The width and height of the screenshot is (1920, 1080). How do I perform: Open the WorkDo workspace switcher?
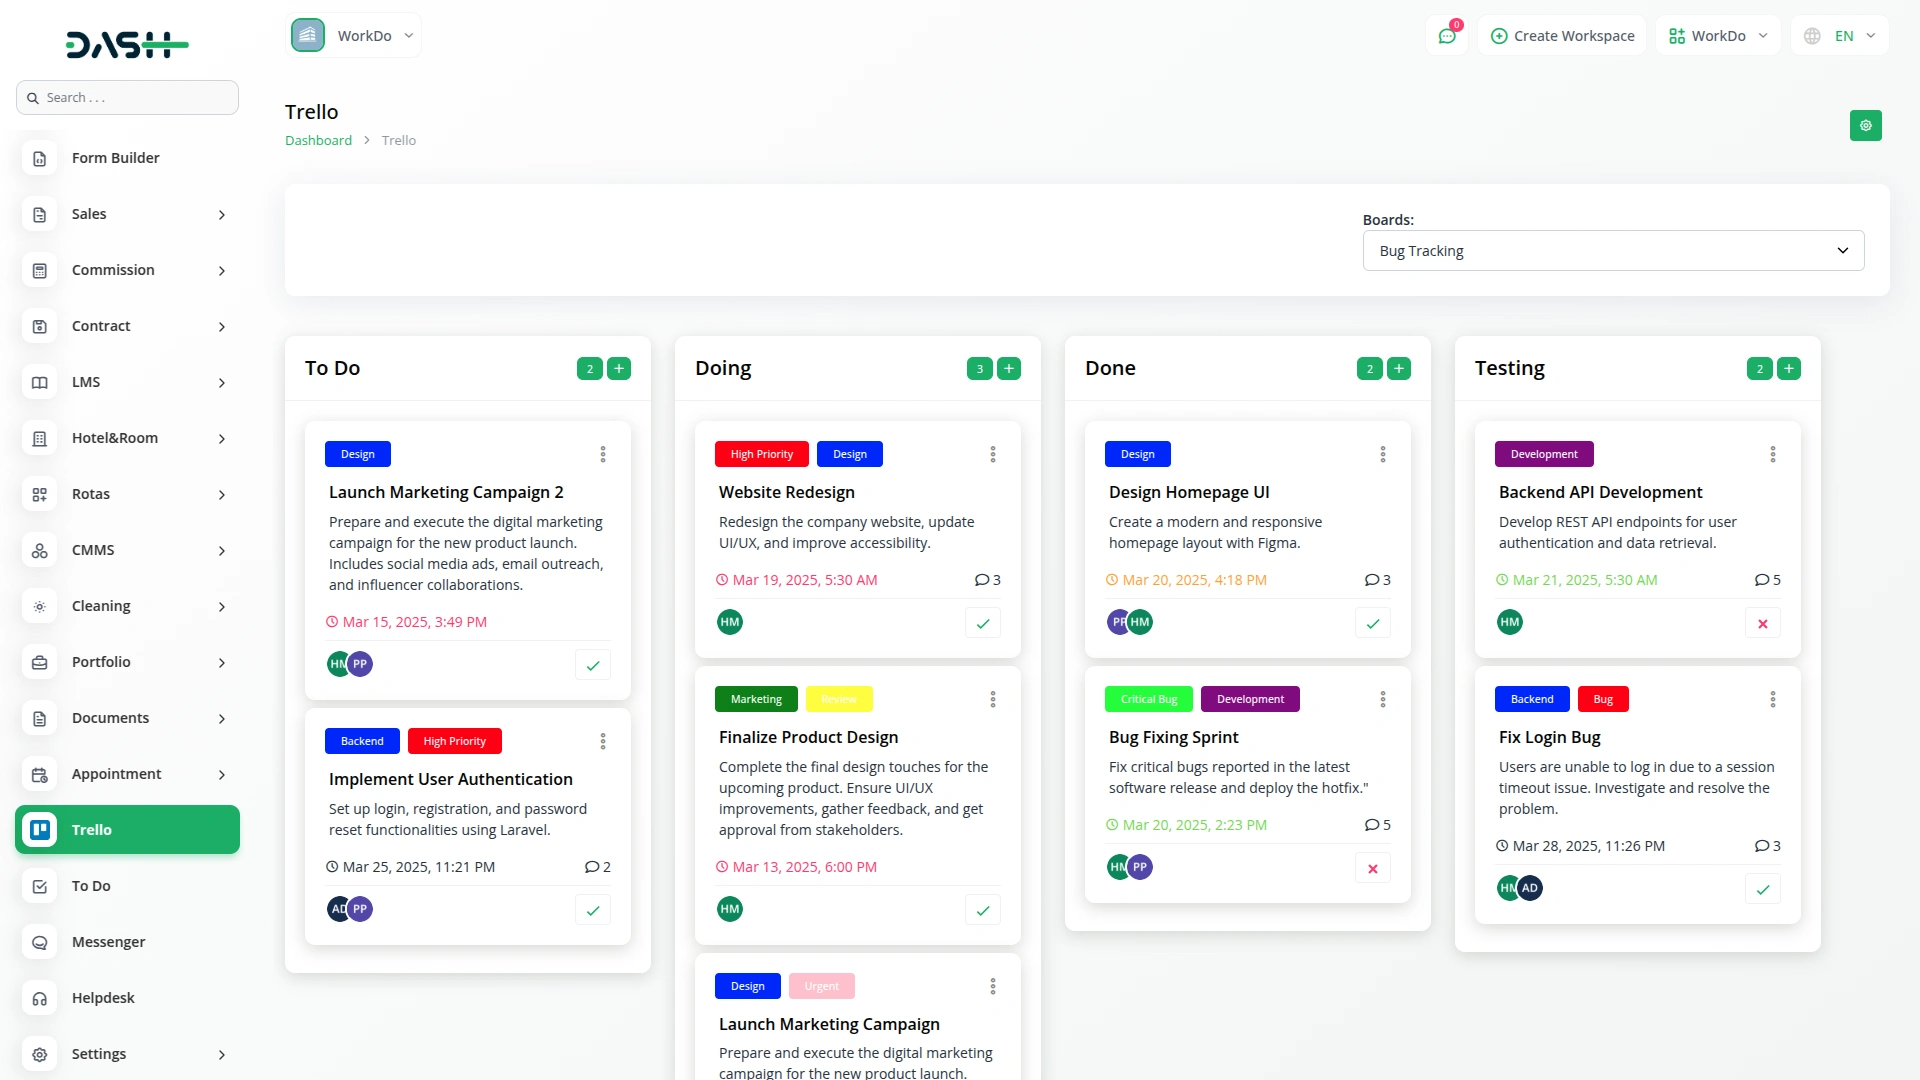1717,35
